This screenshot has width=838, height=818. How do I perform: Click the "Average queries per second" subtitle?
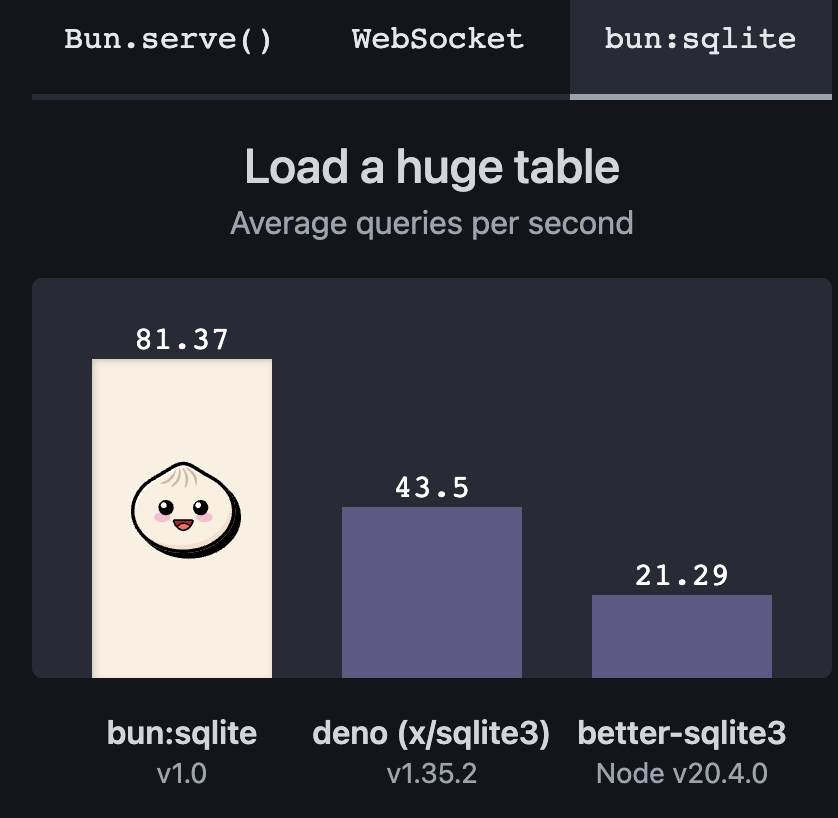[x=432, y=223]
